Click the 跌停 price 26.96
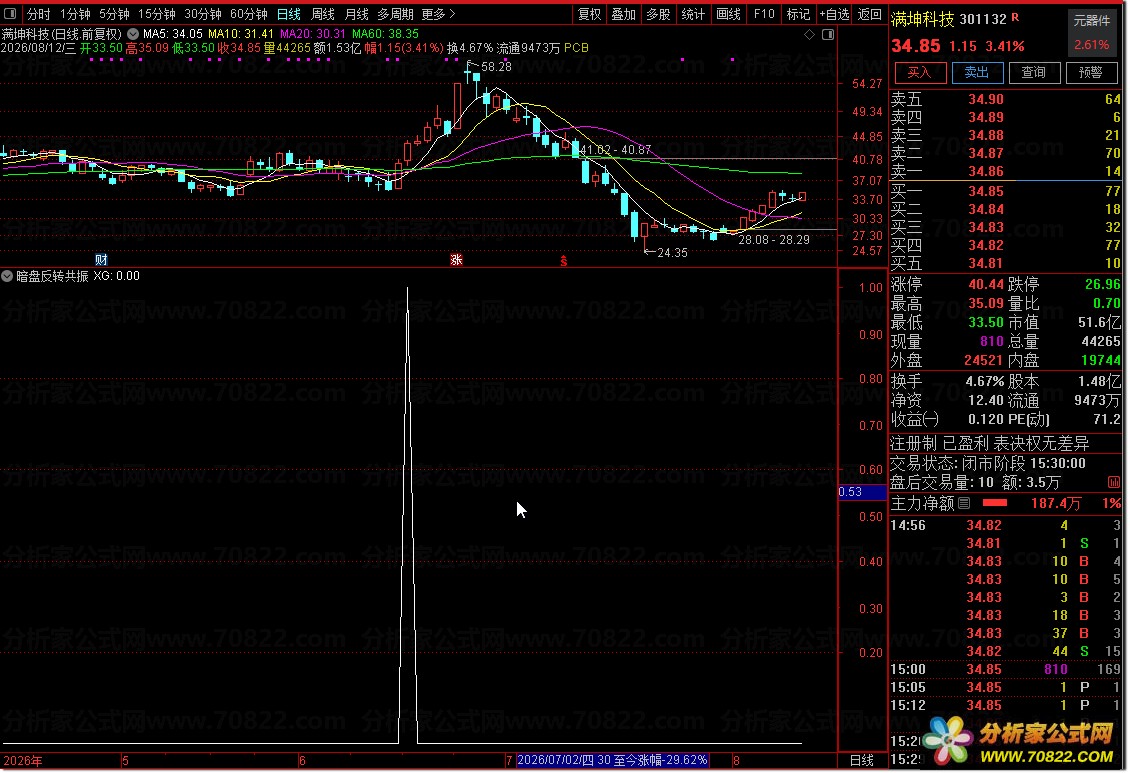The image size is (1130, 773). point(1103,285)
